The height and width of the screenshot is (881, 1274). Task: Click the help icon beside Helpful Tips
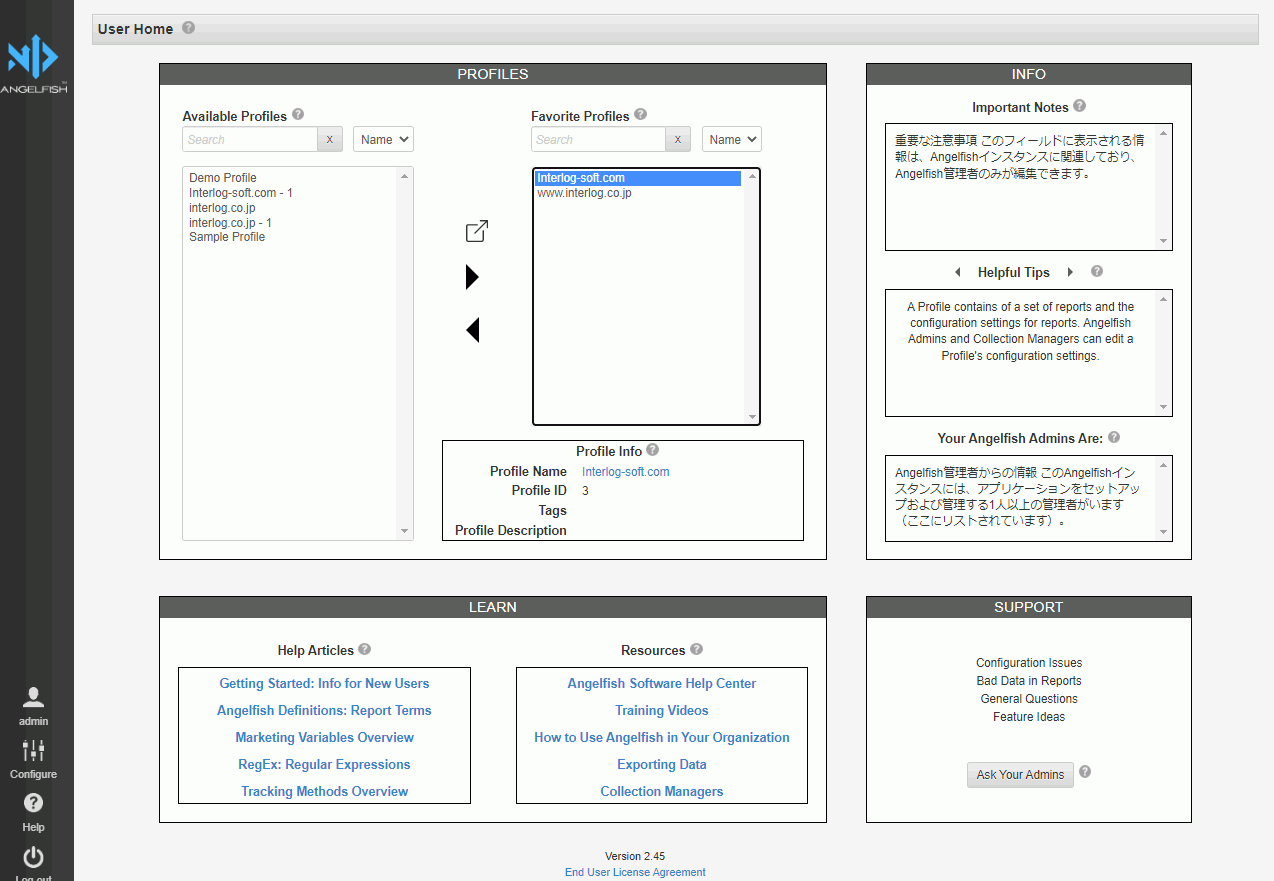1097,271
